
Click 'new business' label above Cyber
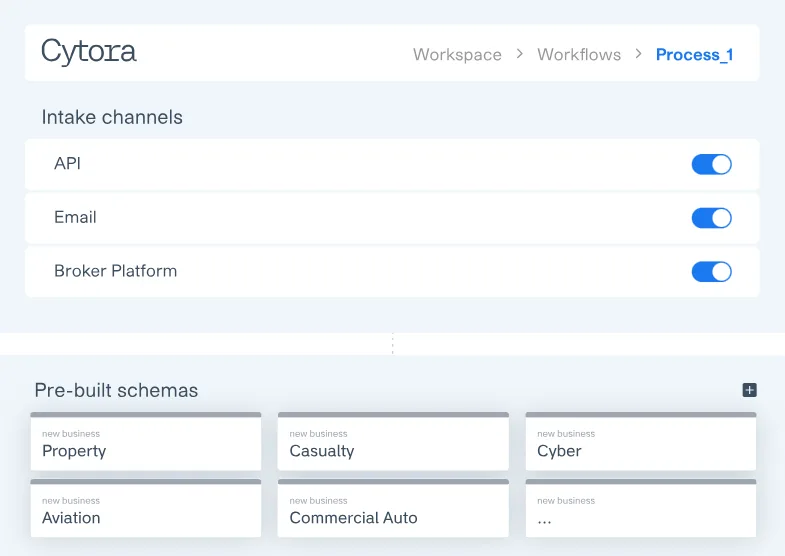click(x=566, y=433)
